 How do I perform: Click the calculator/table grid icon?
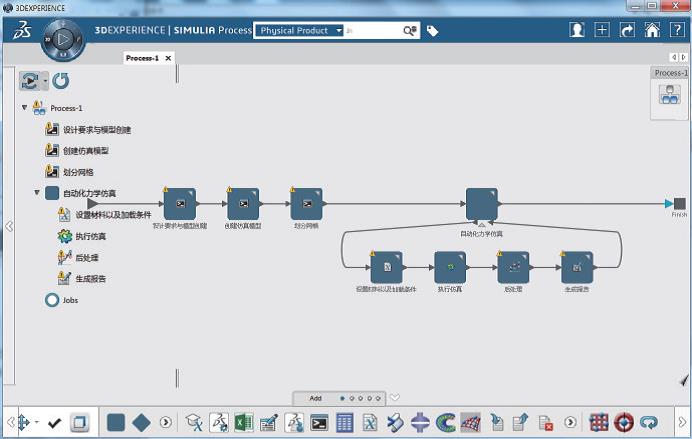344,423
